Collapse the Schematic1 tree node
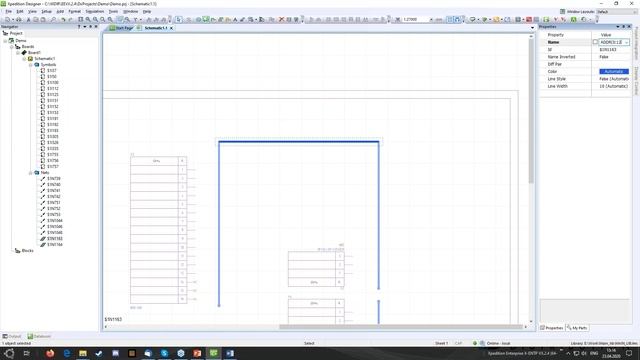The width and height of the screenshot is (640, 360). [24, 59]
